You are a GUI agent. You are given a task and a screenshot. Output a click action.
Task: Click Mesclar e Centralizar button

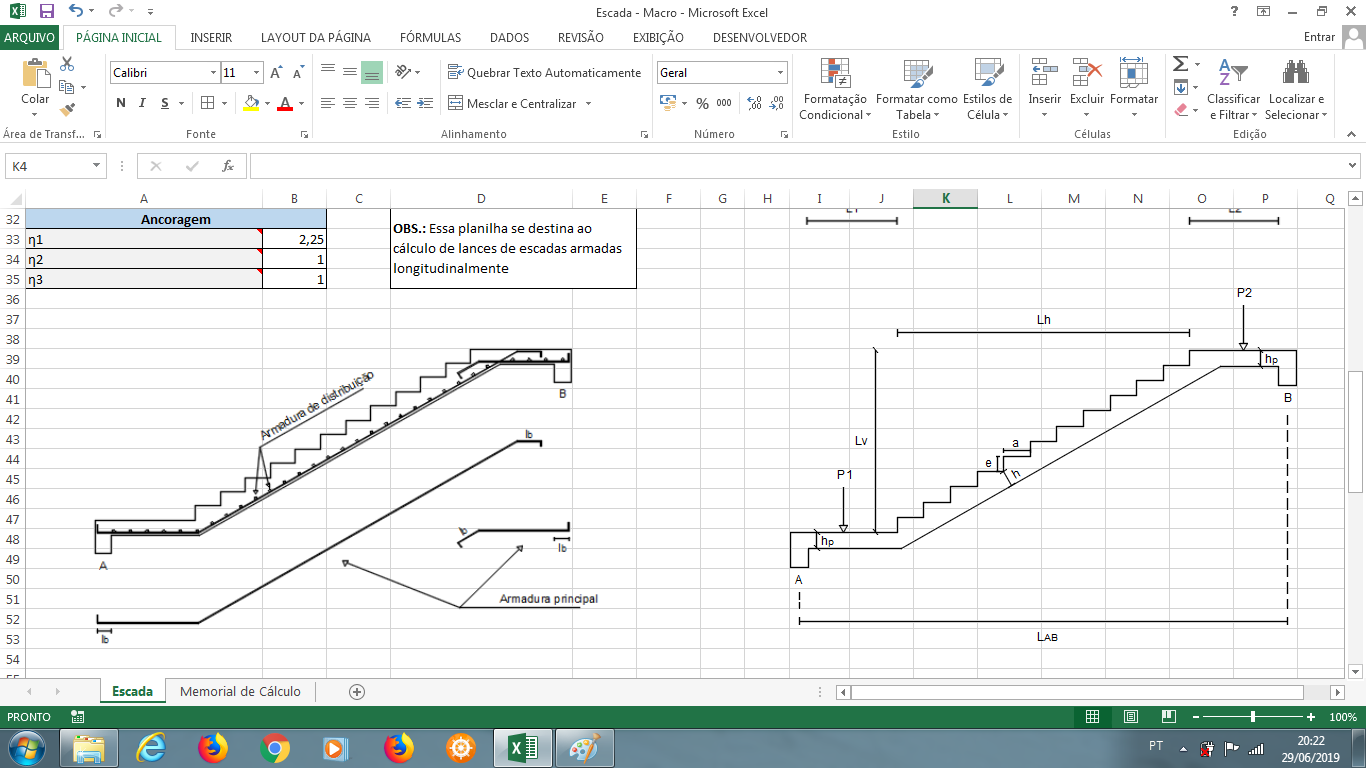click(512, 103)
